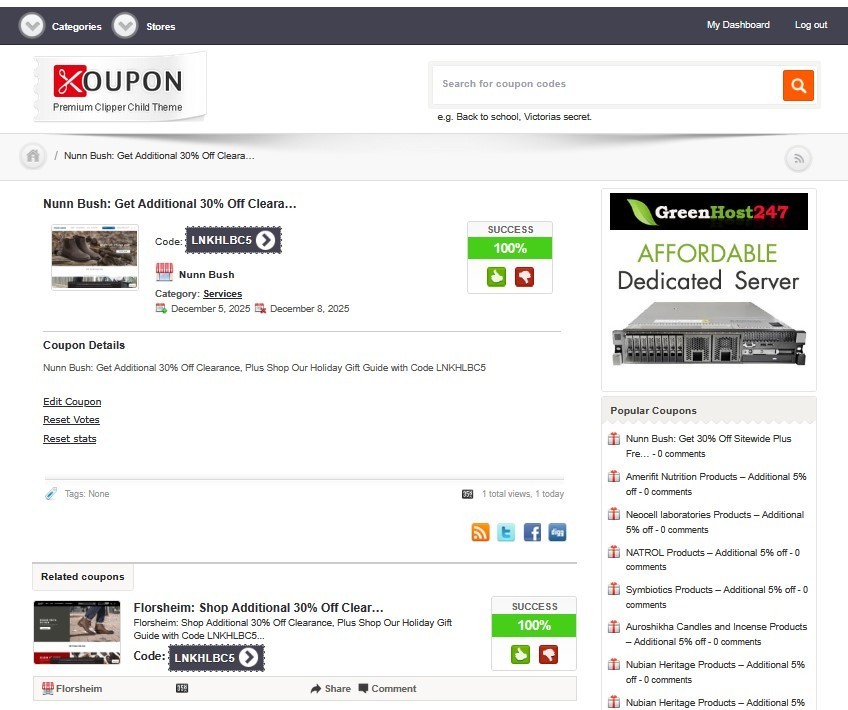Reveal the Nunn Bush LNKHLBC5 coupon code
The width and height of the screenshot is (848, 710).
233,240
